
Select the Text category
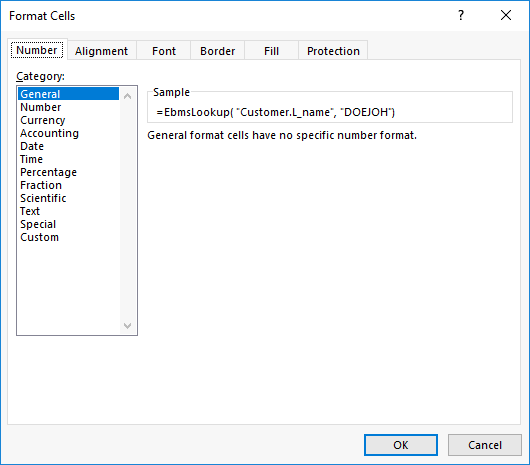(30, 211)
